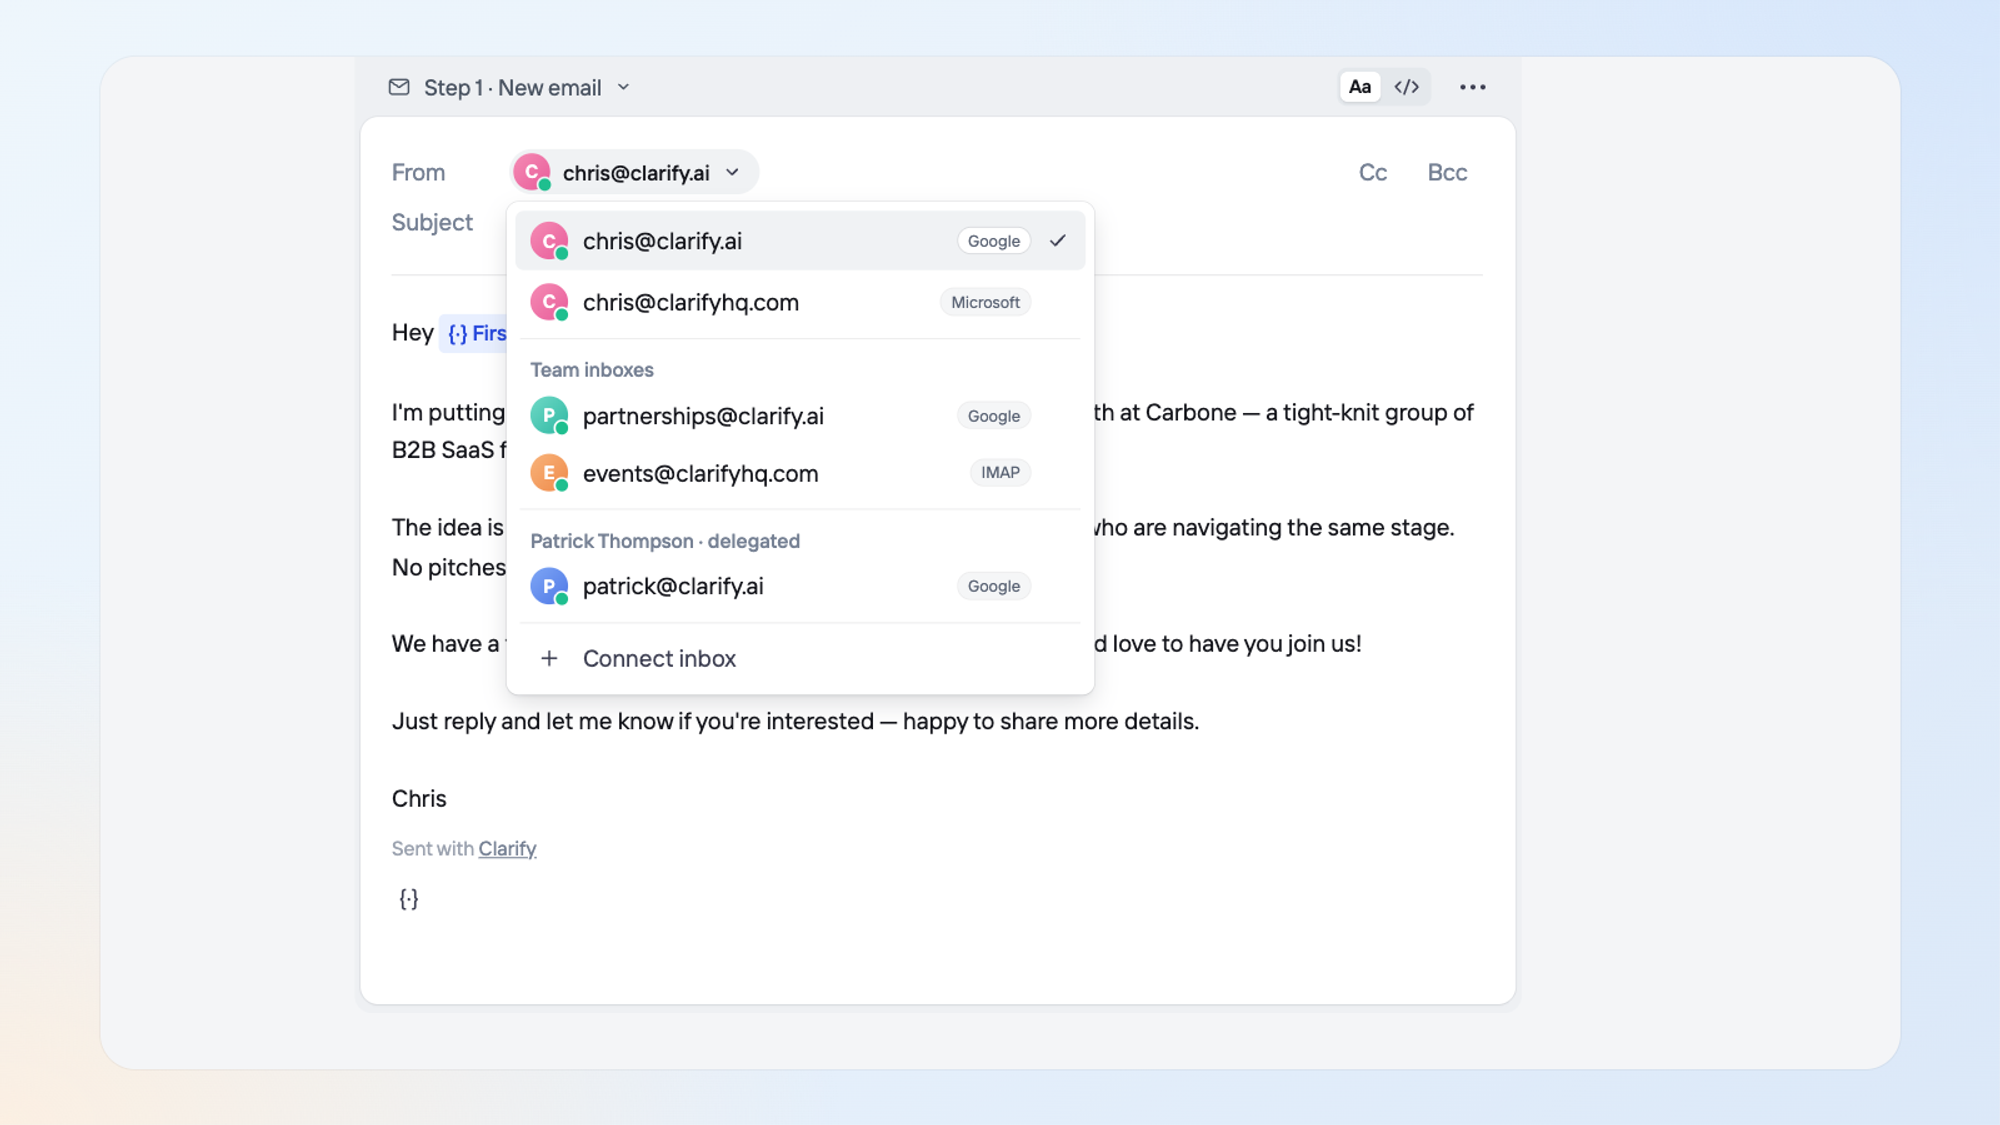Click the IMAP provider badge
This screenshot has width=2000, height=1125.
(x=1000, y=472)
